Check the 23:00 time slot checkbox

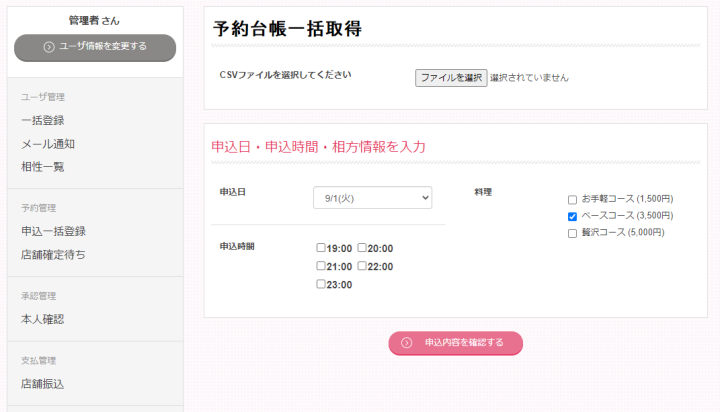(x=321, y=284)
